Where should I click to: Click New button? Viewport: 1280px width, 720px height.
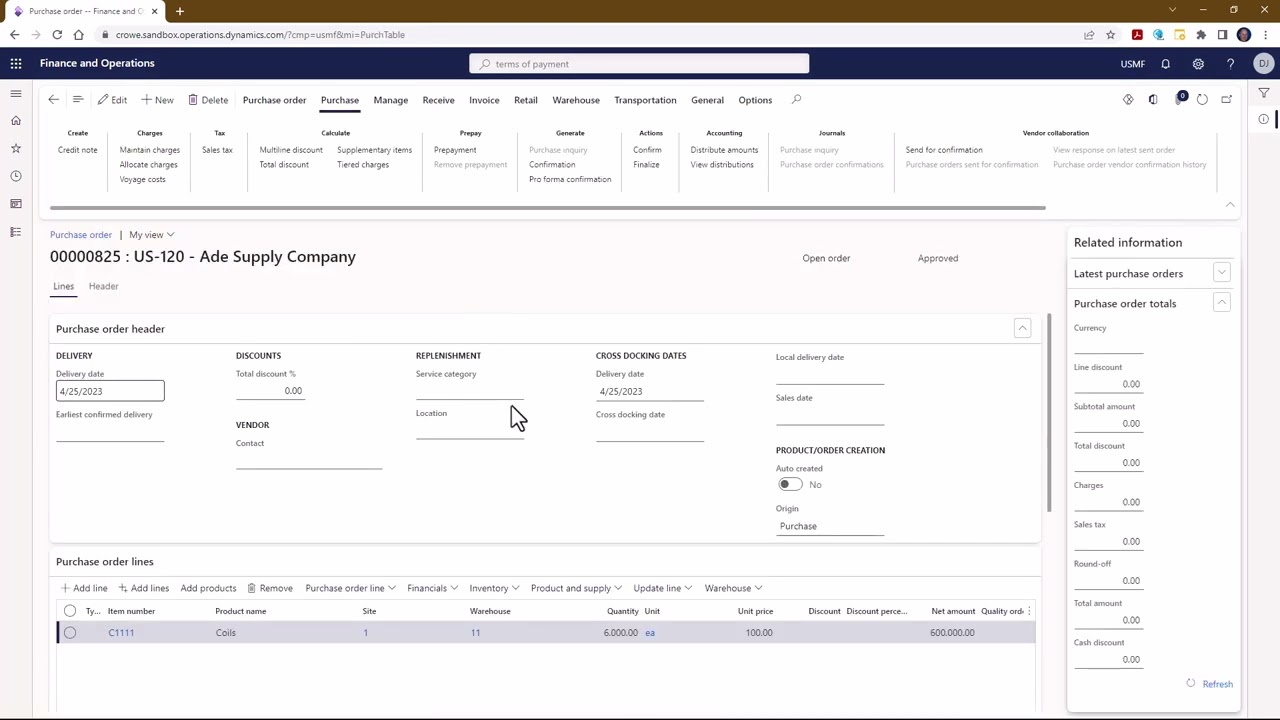tap(157, 100)
